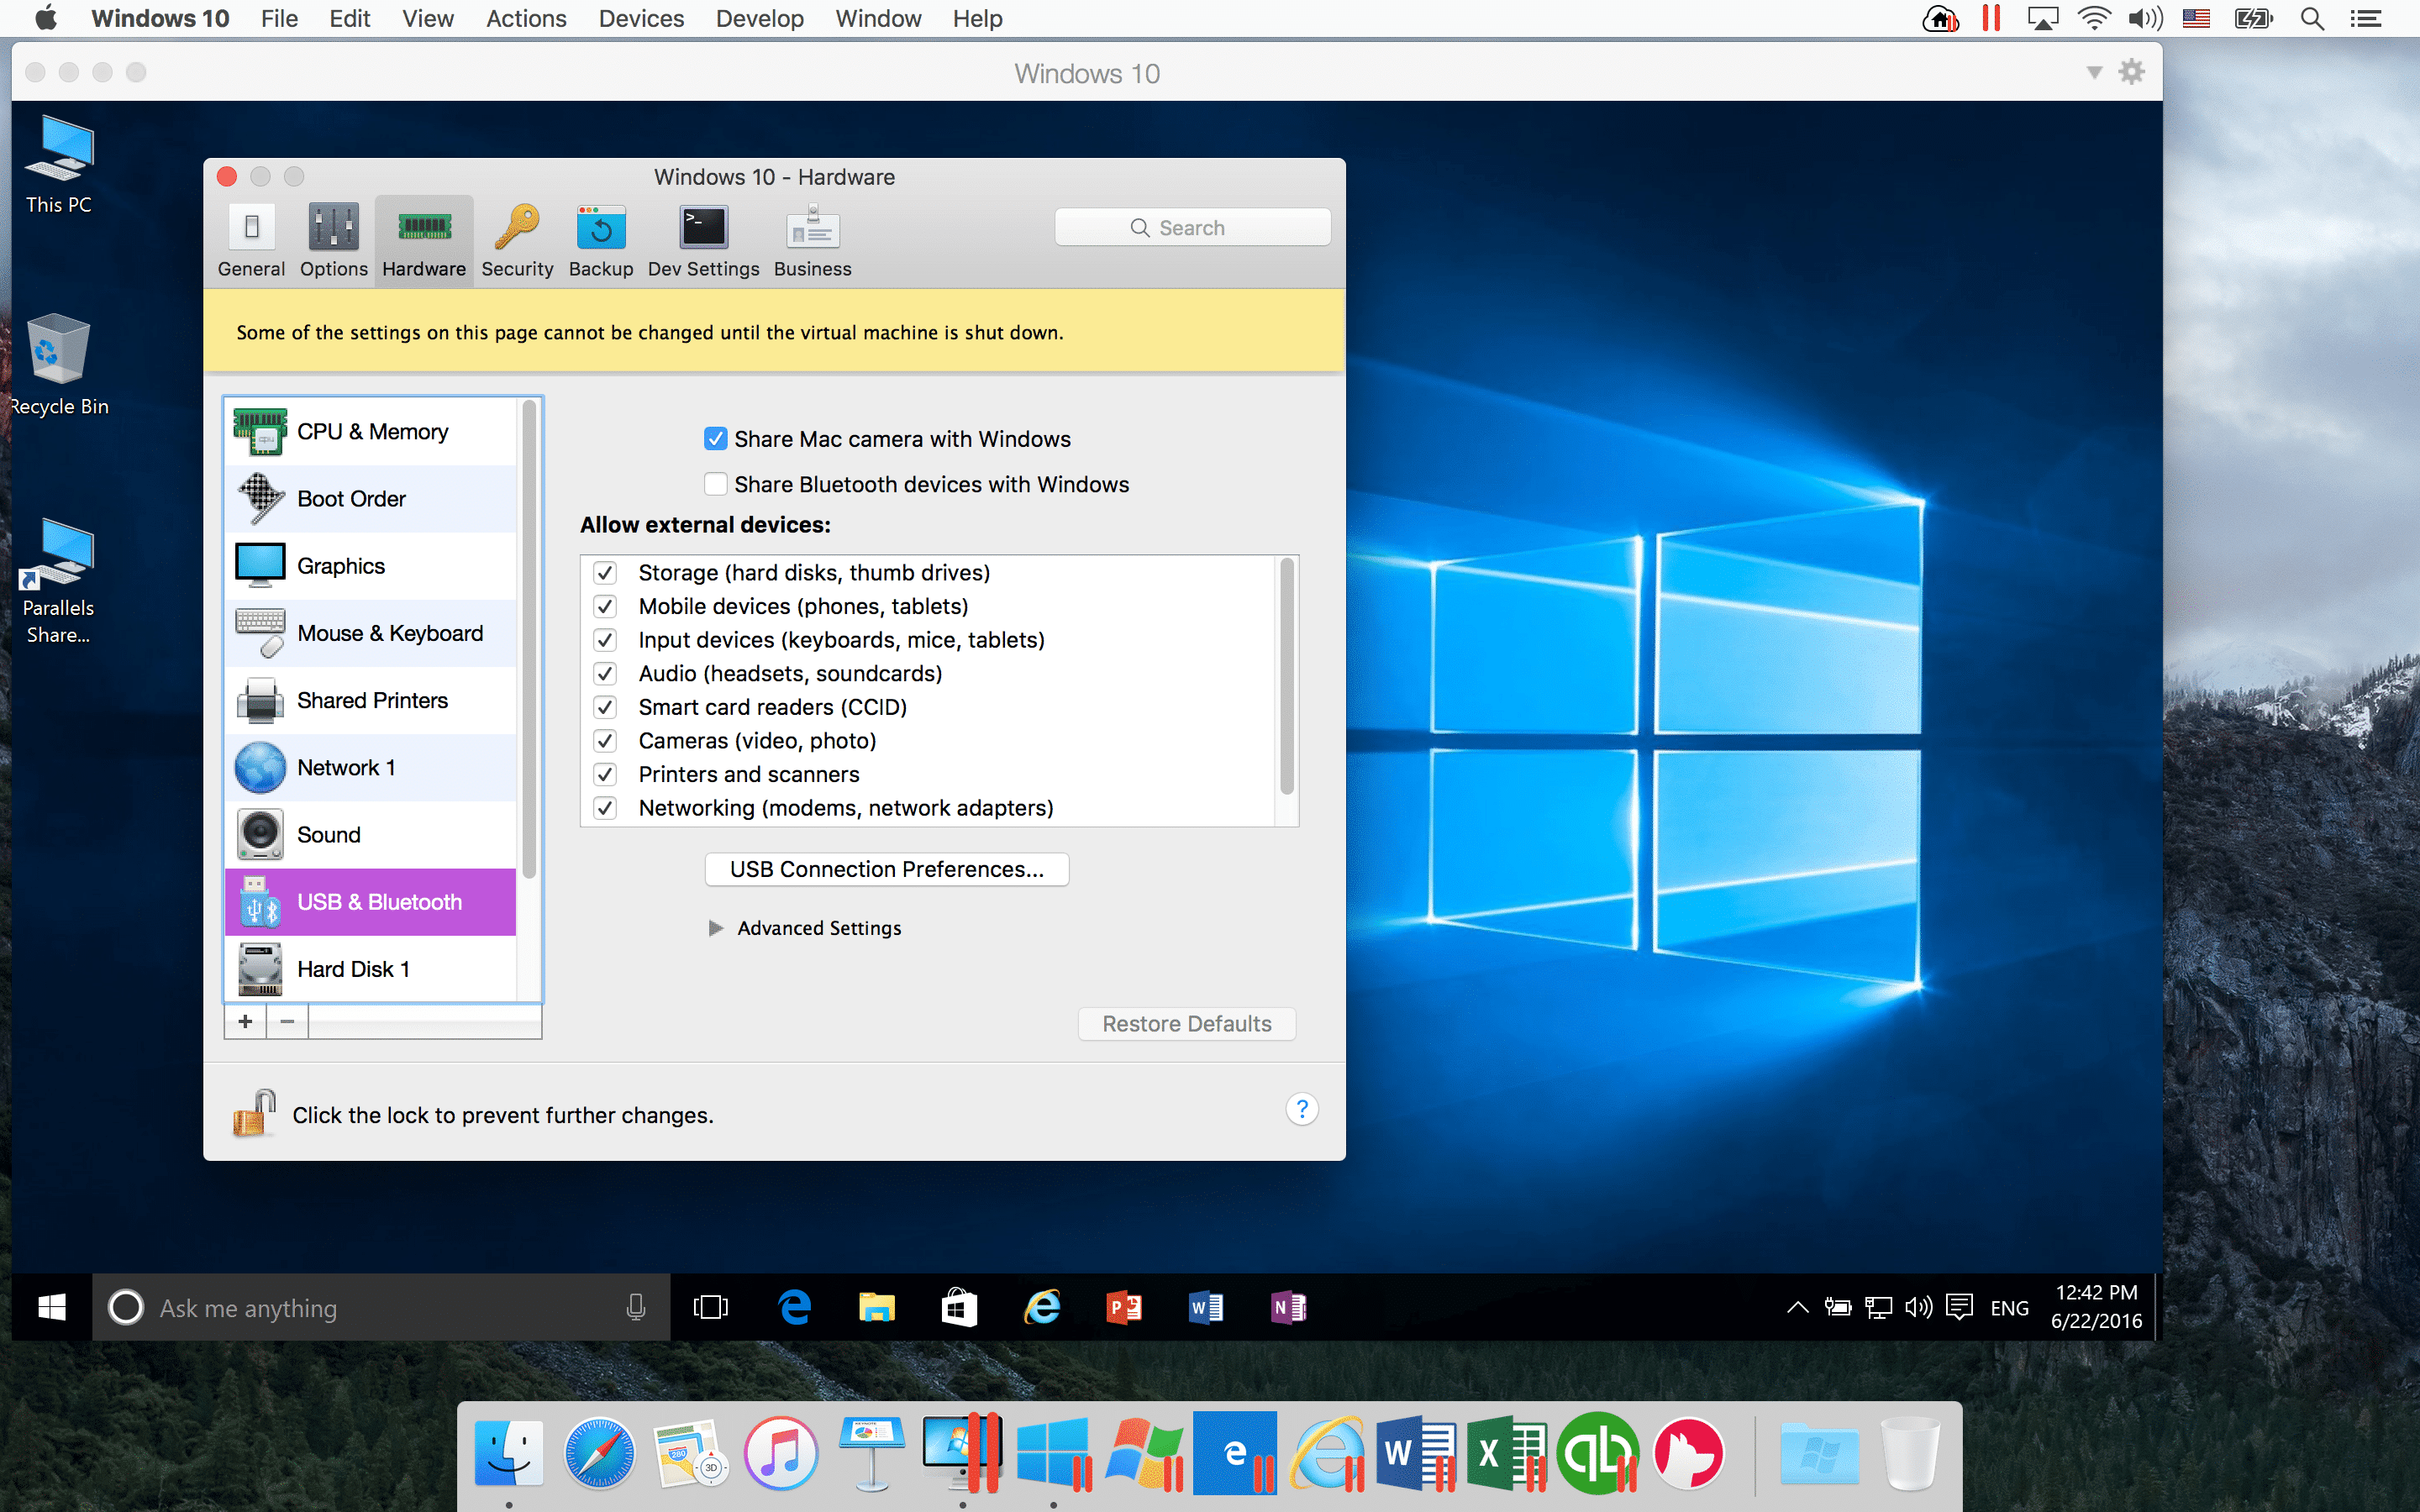The width and height of the screenshot is (2420, 1512).
Task: Click Restore Defaults button
Action: [1186, 1024]
